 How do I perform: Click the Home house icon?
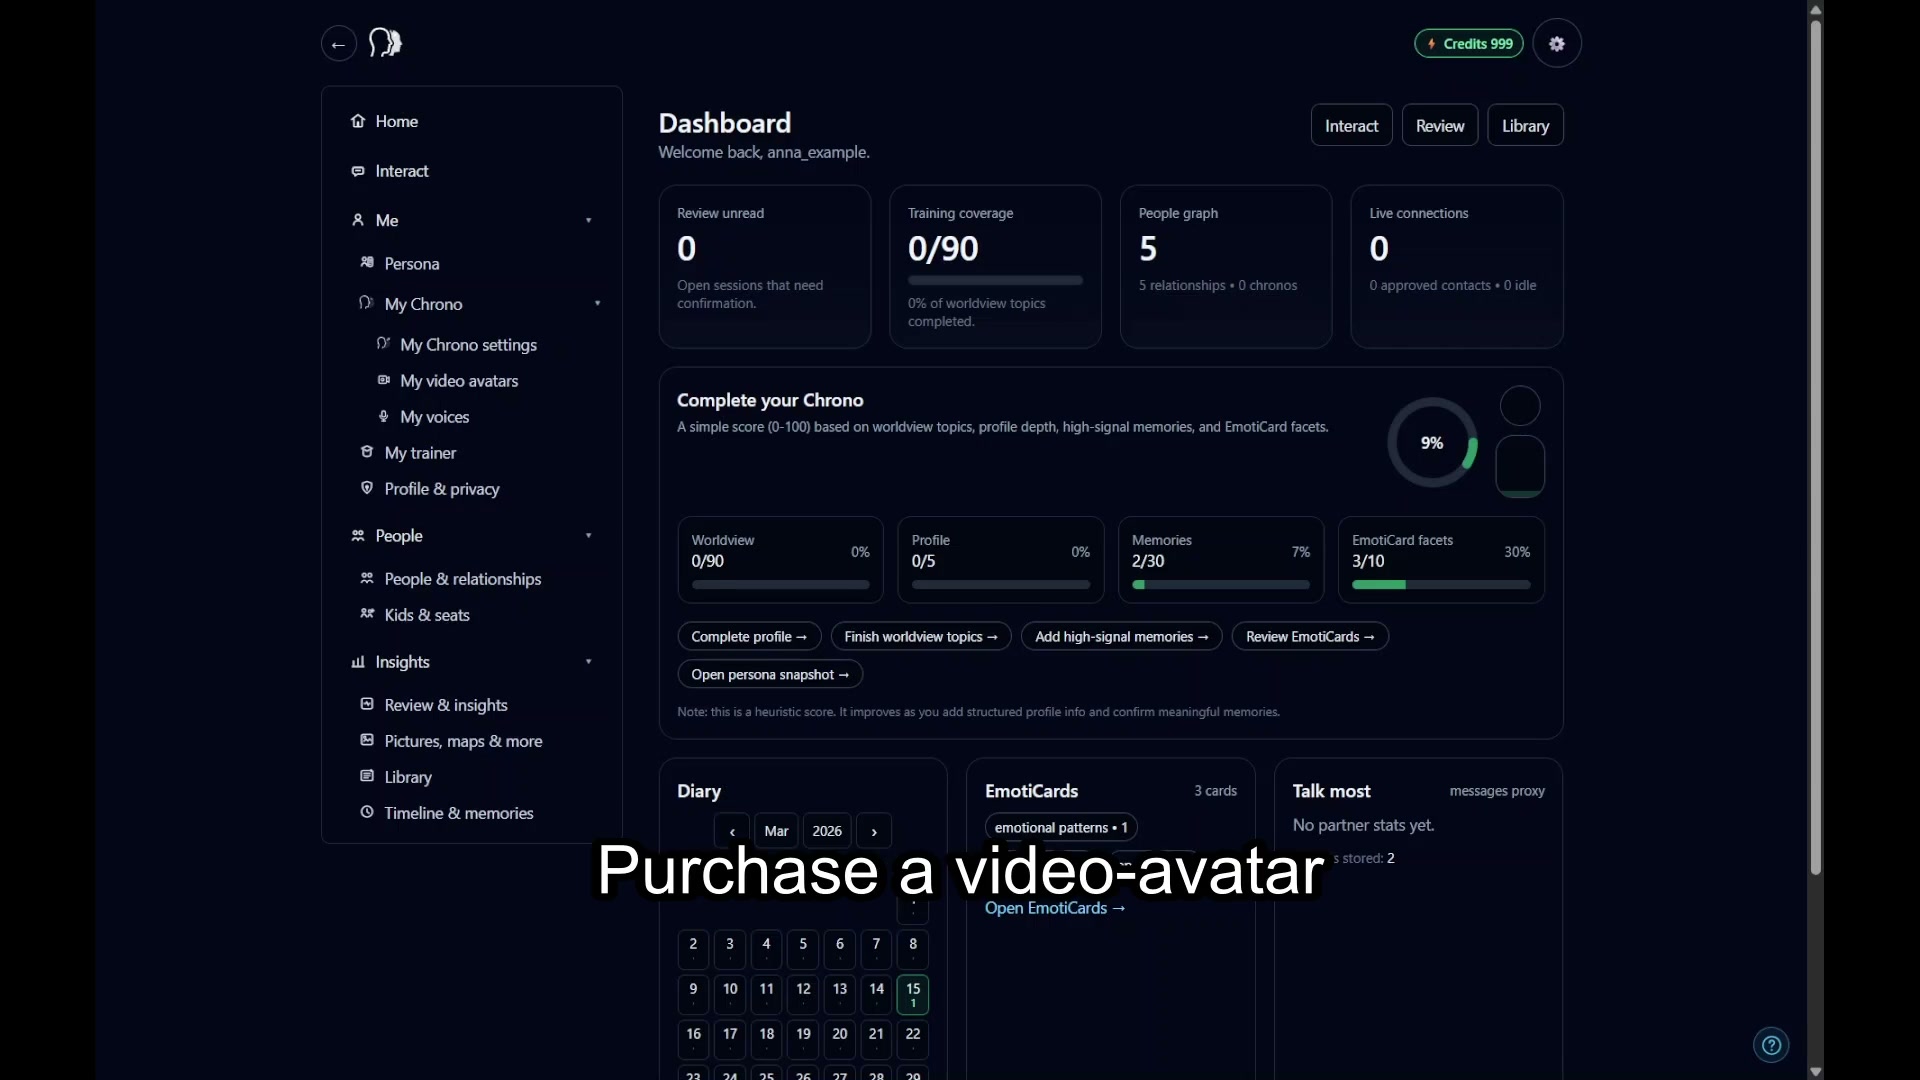pos(358,121)
